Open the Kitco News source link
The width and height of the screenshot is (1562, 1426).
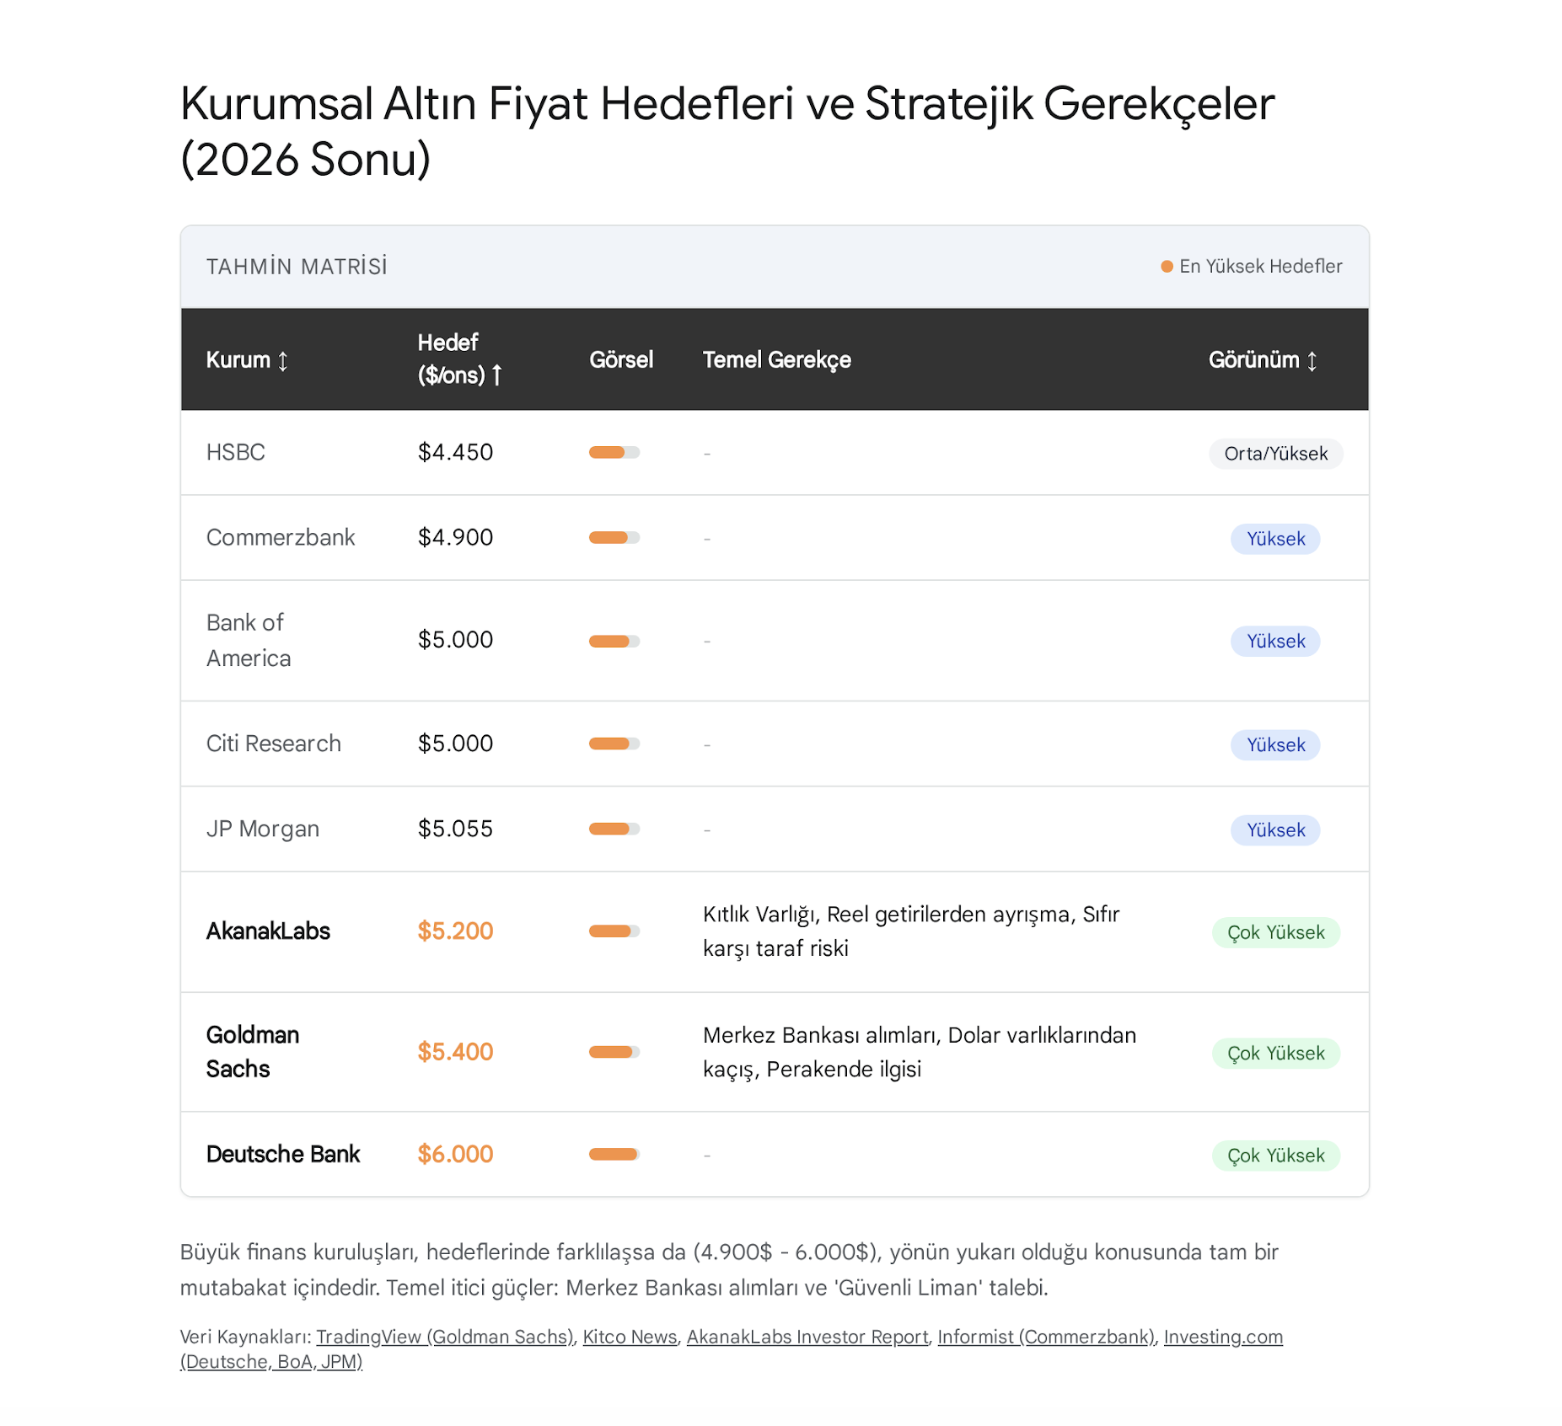[630, 1337]
